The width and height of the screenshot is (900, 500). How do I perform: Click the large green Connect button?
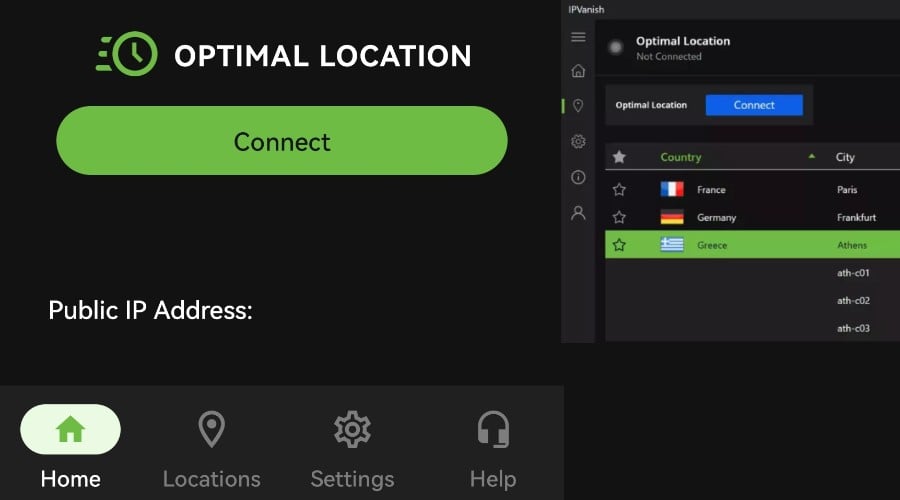pyautogui.click(x=282, y=141)
